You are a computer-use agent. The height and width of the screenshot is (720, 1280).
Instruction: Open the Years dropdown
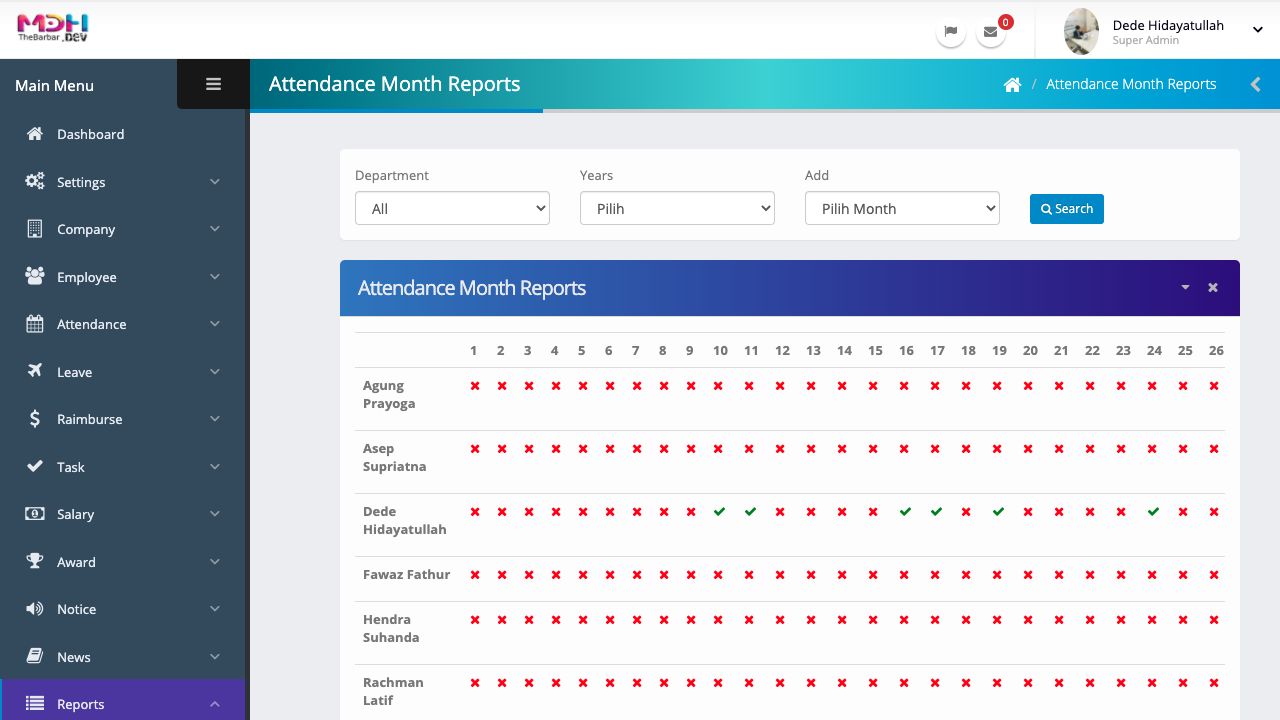pos(677,208)
